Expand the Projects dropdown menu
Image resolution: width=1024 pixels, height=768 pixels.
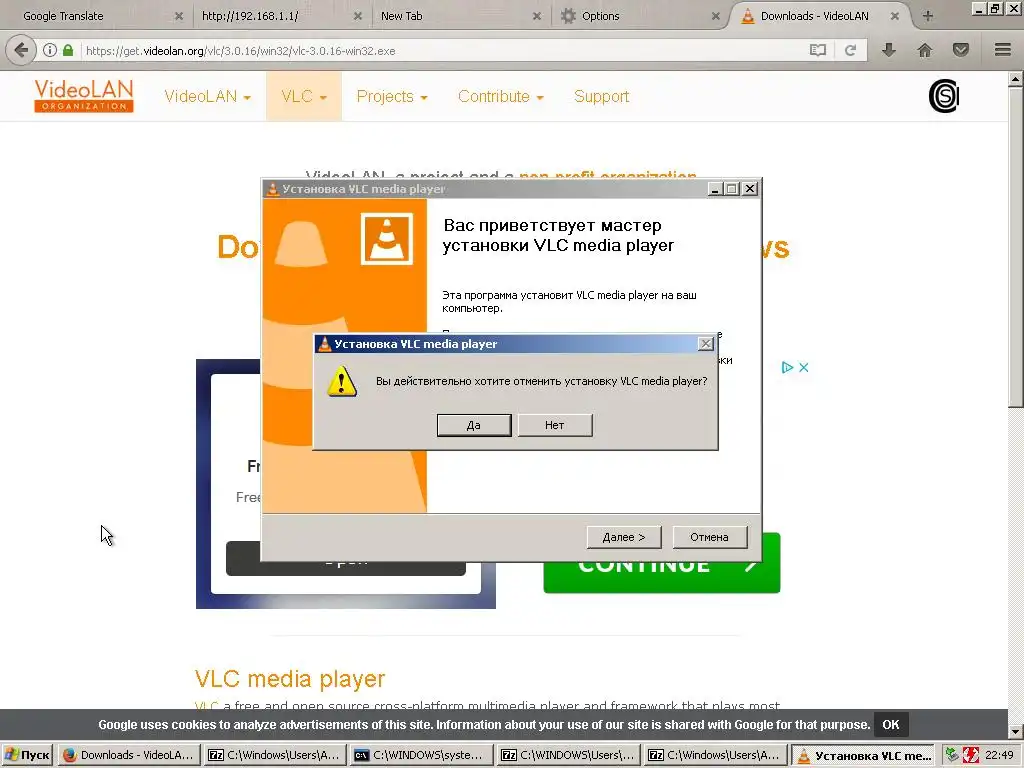392,97
